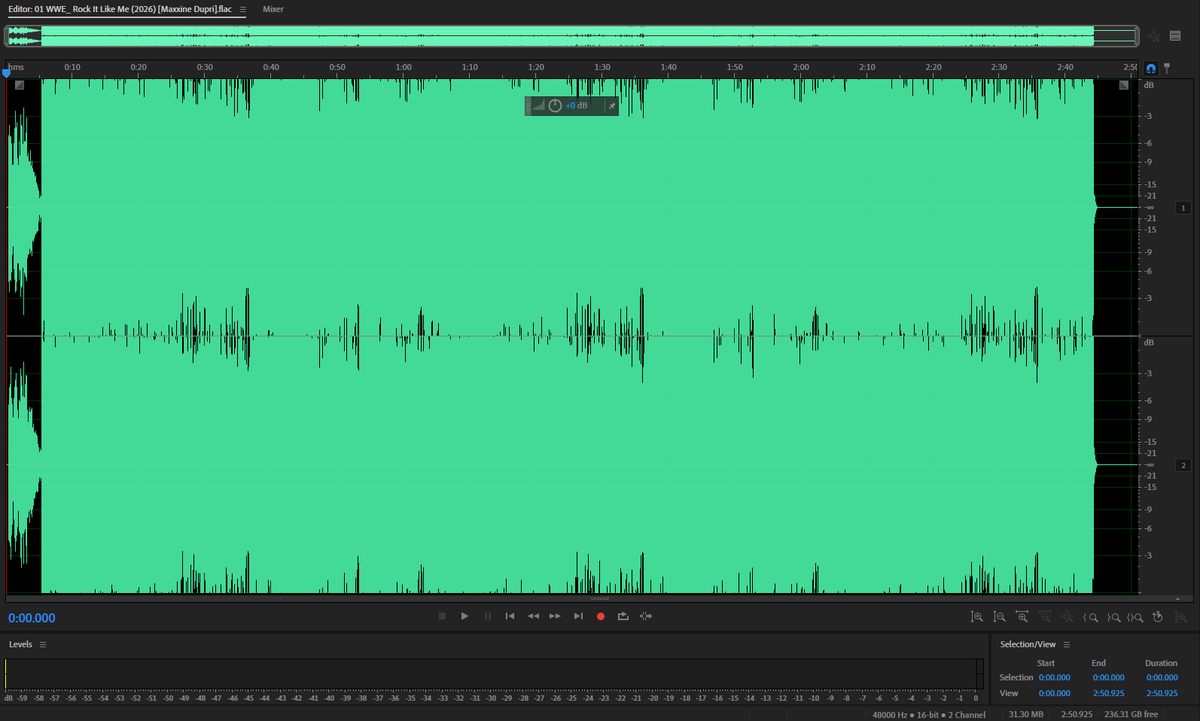Image resolution: width=1200 pixels, height=721 pixels.
Task: Click the View Duration field
Action: (x=1162, y=692)
